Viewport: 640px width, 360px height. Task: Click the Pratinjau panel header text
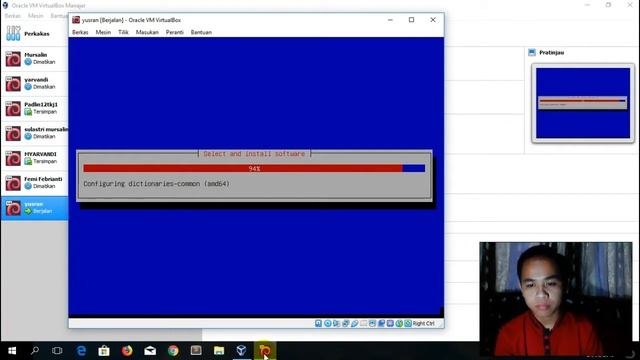coord(551,52)
